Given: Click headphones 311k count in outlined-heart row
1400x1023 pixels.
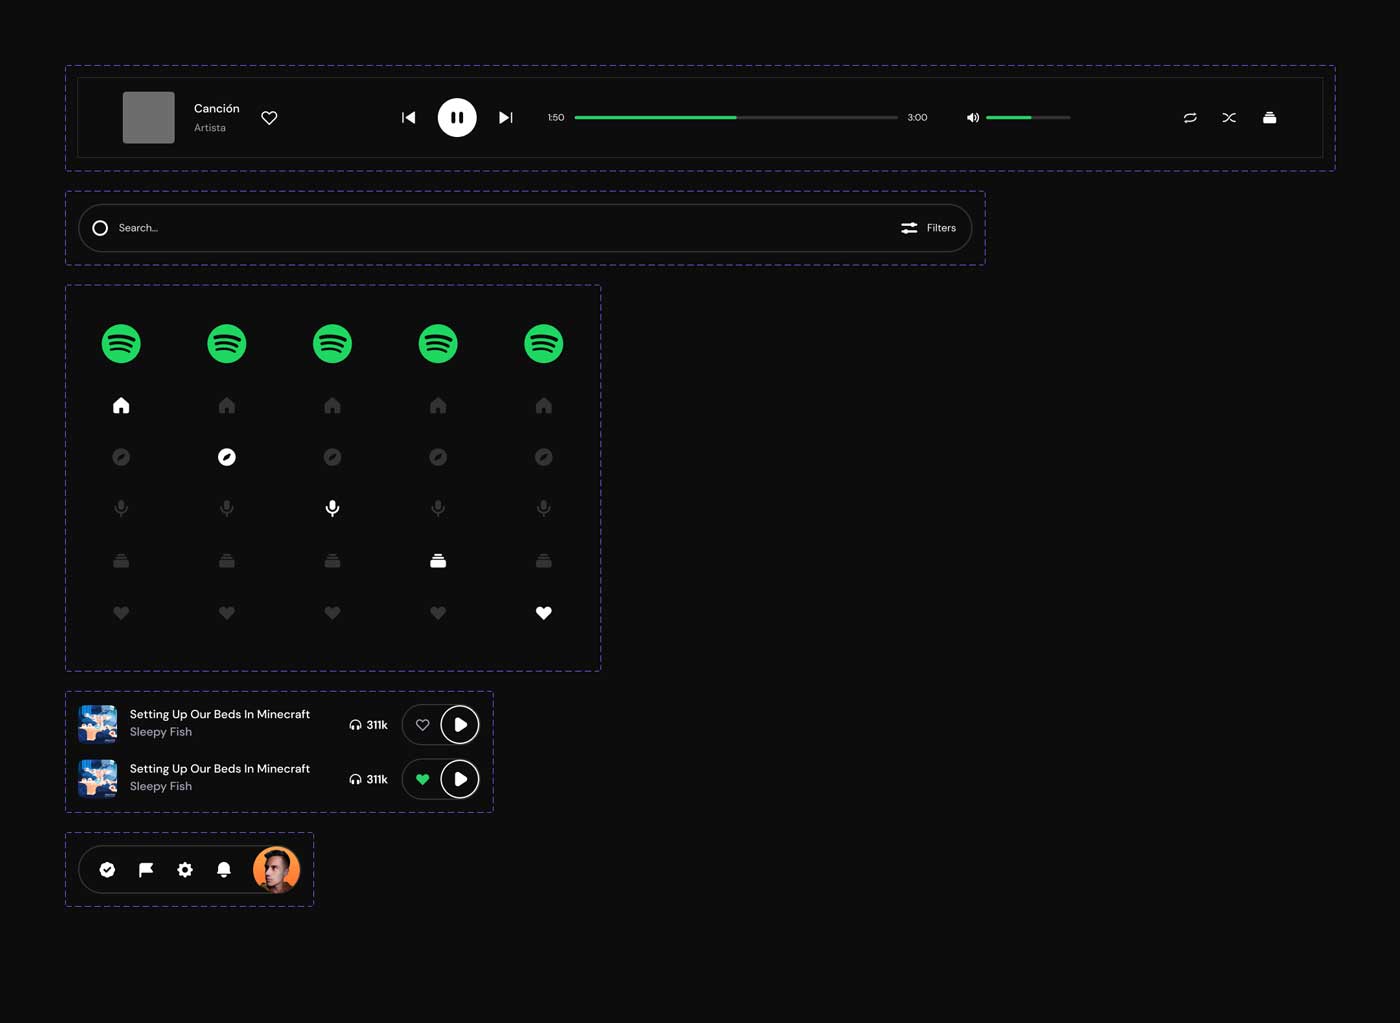Looking at the screenshot, I should pyautogui.click(x=368, y=725).
